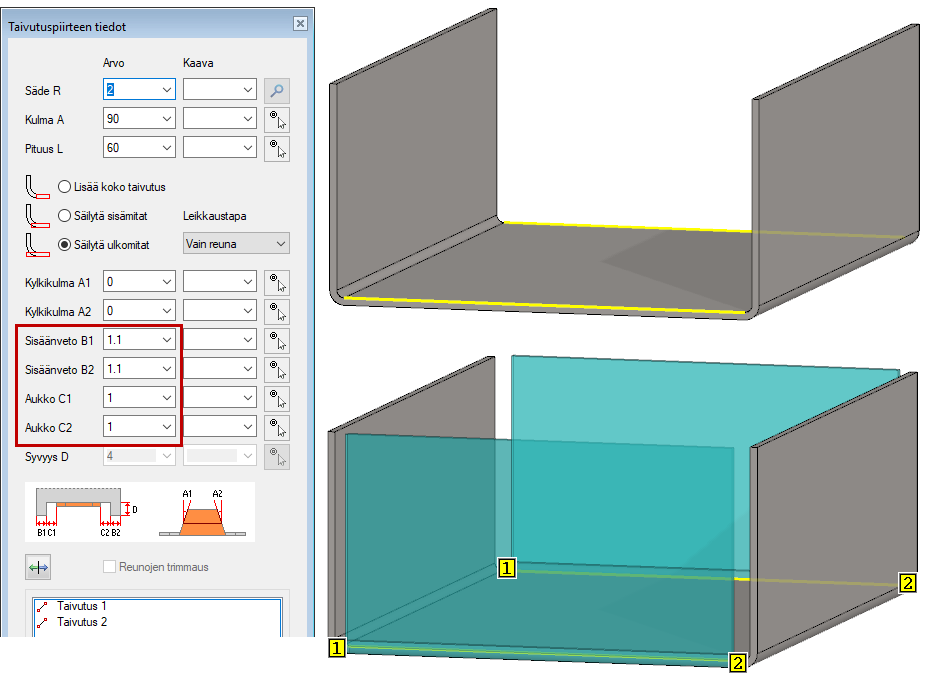Viewport: 936px width, 694px height.
Task: Select the Lisää koko taivutus option
Action: (x=65, y=187)
